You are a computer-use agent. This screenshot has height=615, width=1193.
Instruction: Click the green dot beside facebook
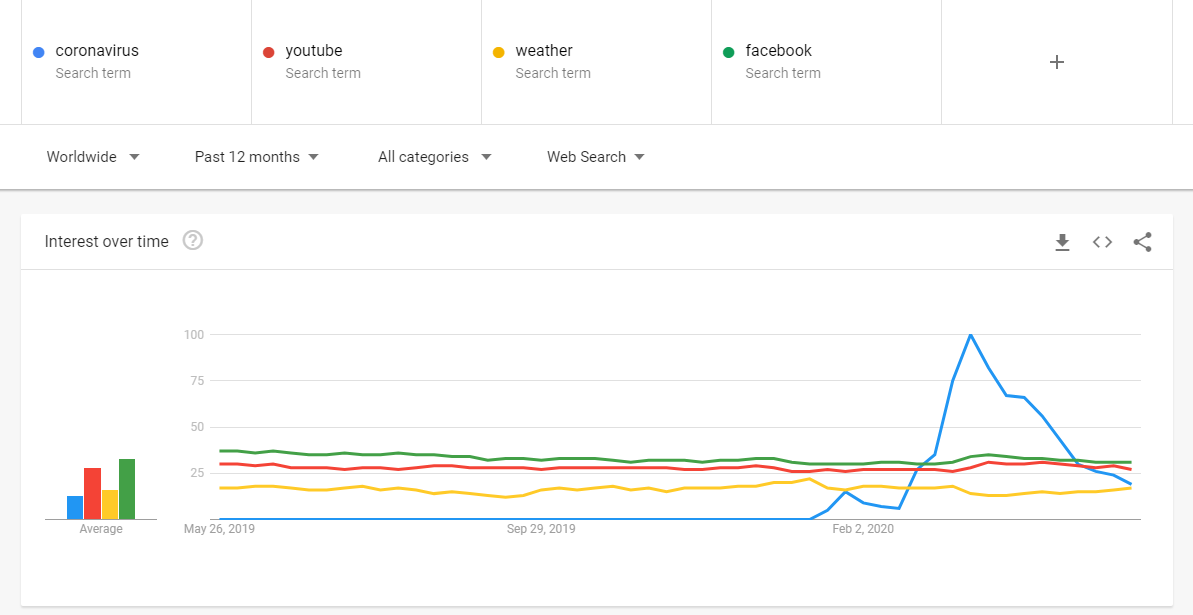pyautogui.click(x=728, y=52)
